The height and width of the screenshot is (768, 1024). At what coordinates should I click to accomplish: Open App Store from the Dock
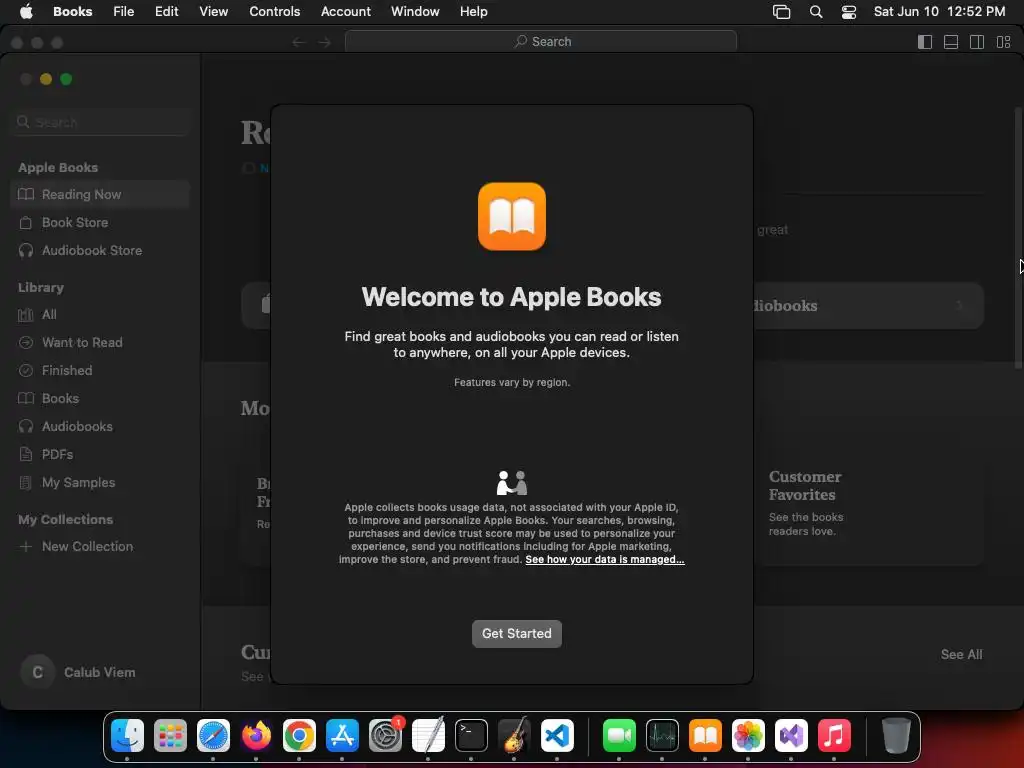[x=342, y=736]
